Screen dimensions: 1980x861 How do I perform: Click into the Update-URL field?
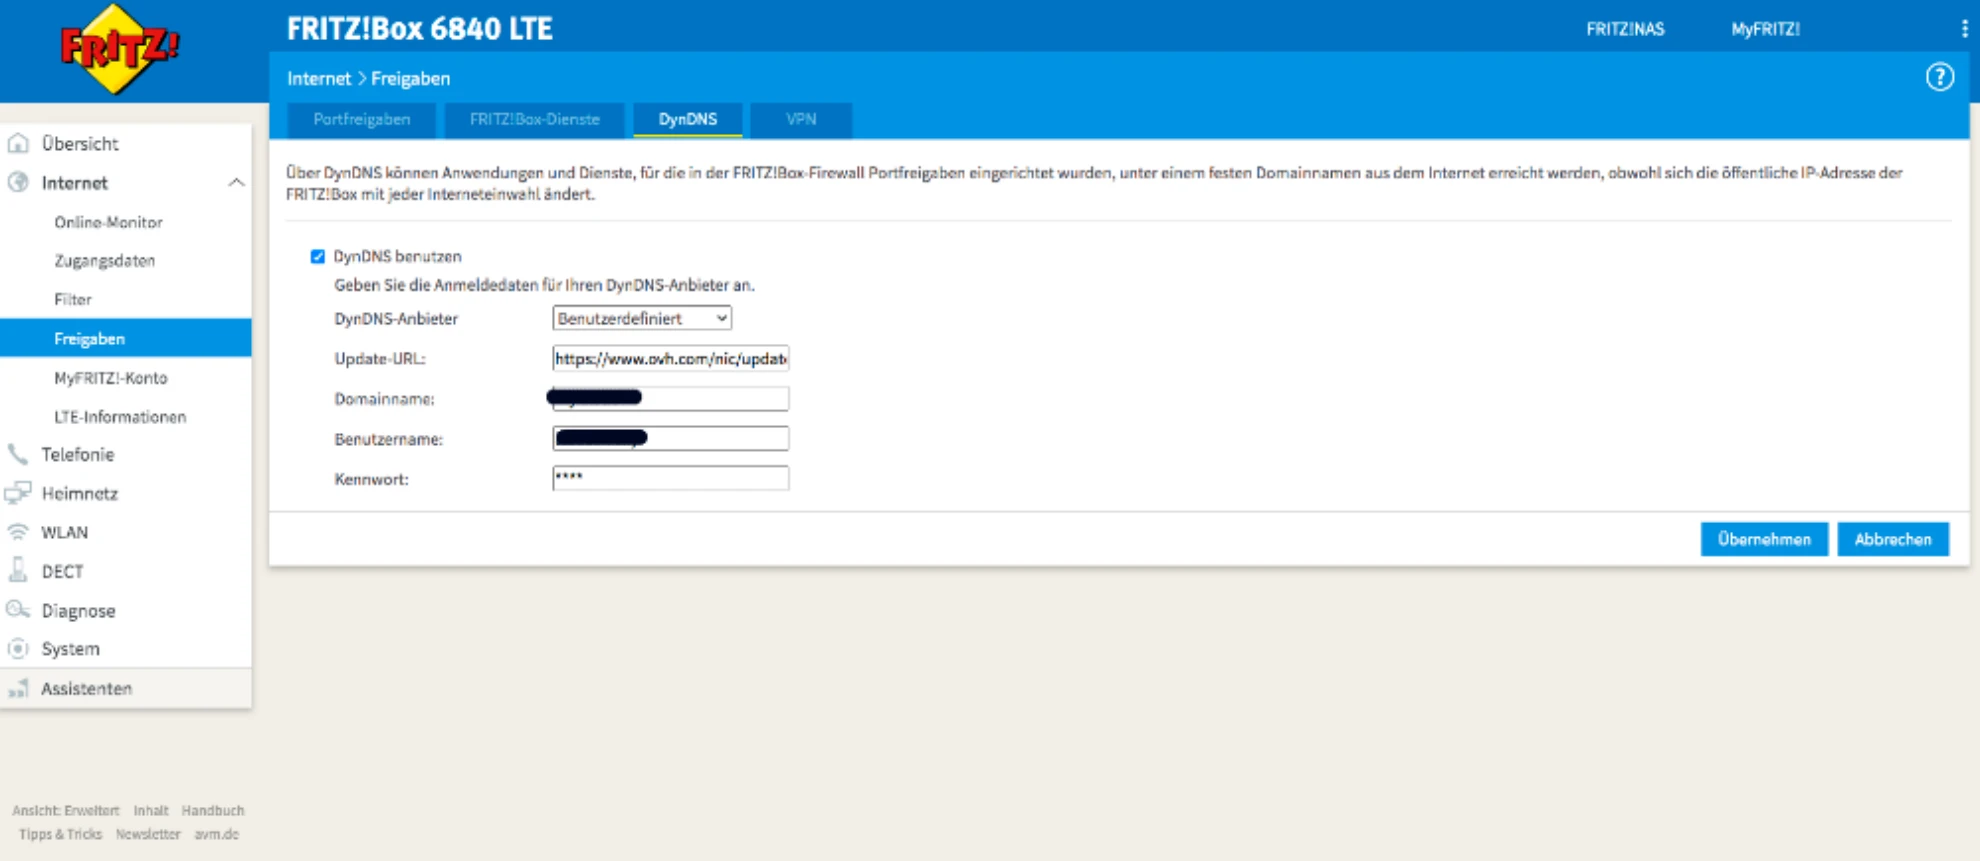point(670,358)
